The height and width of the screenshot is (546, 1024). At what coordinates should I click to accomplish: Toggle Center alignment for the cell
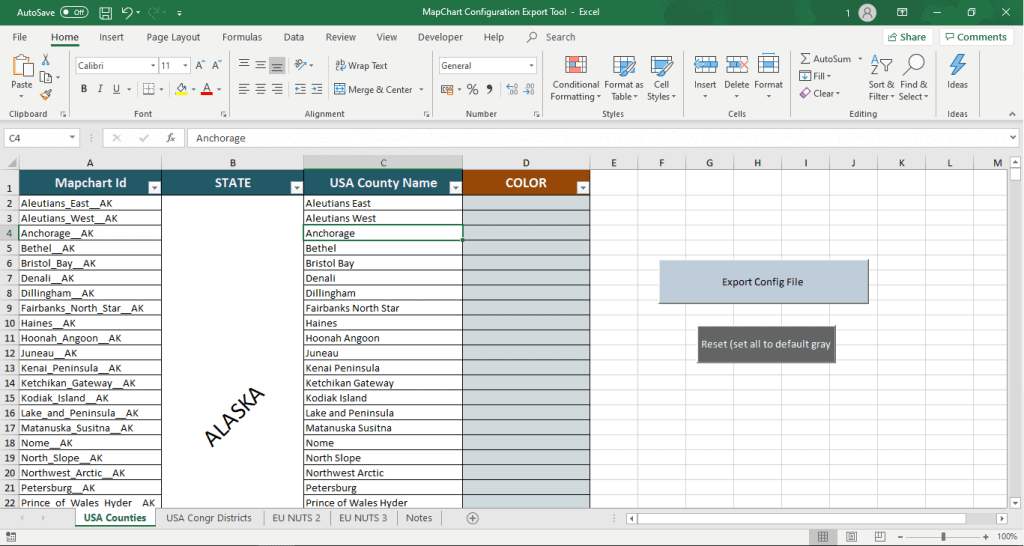pyautogui.click(x=261, y=89)
